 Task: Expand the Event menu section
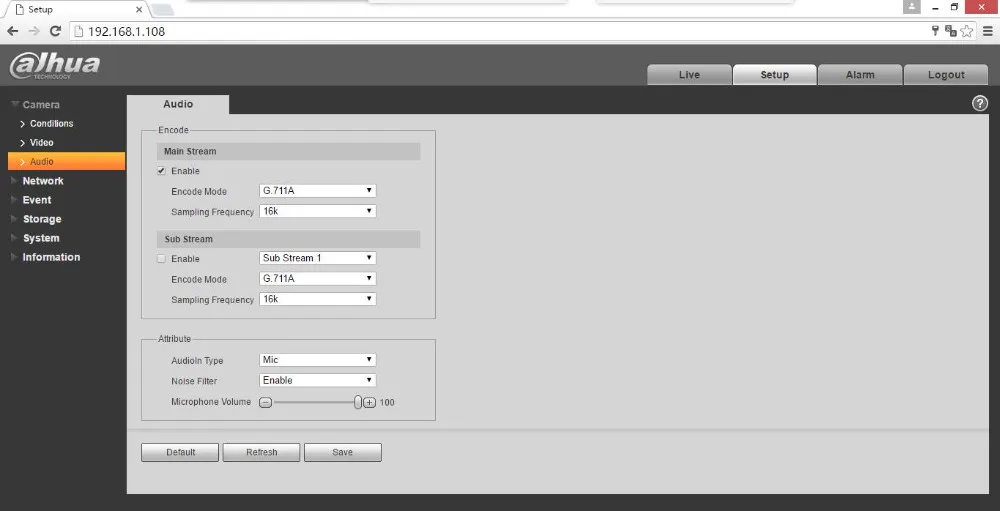point(36,200)
